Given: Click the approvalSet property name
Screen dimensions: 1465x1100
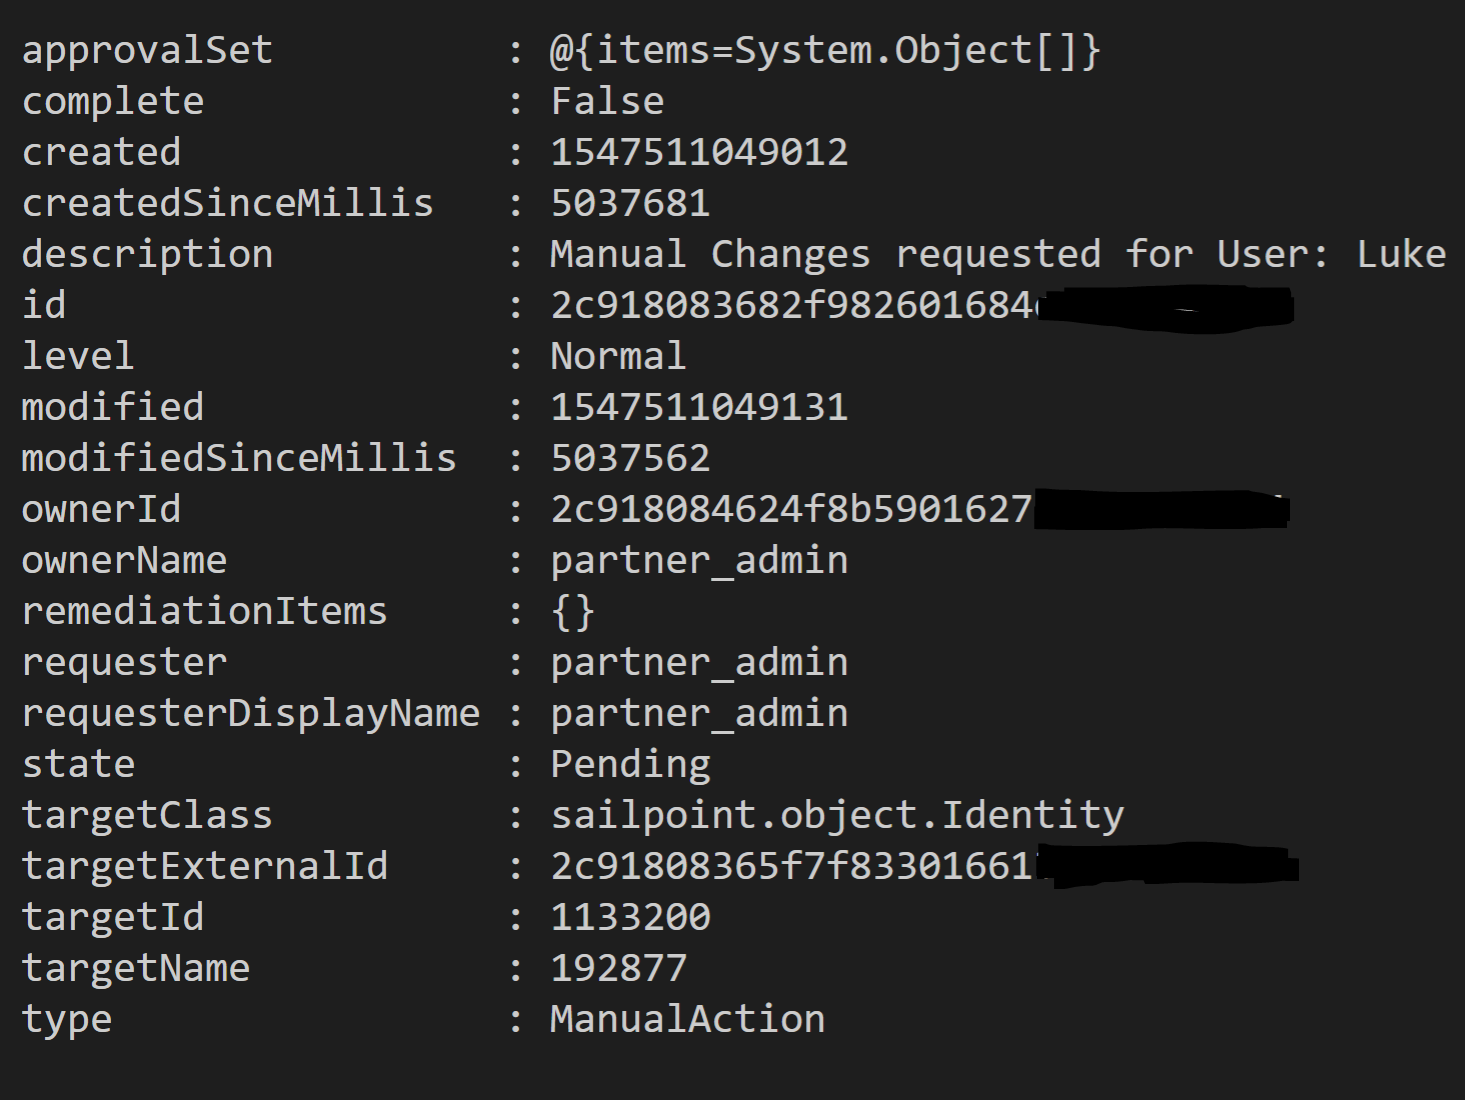Looking at the screenshot, I should pos(147,50).
